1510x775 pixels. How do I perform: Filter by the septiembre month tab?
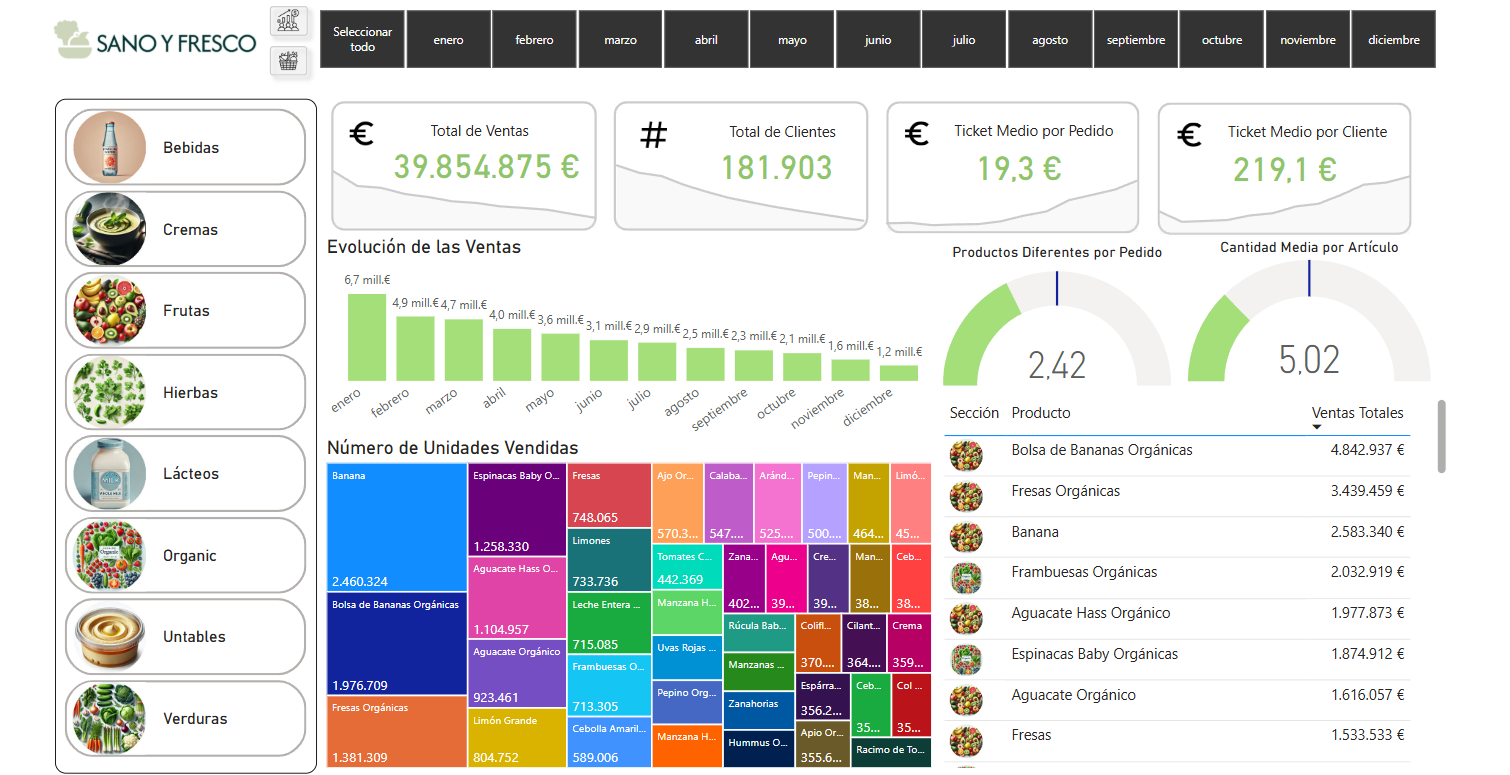coord(1136,40)
